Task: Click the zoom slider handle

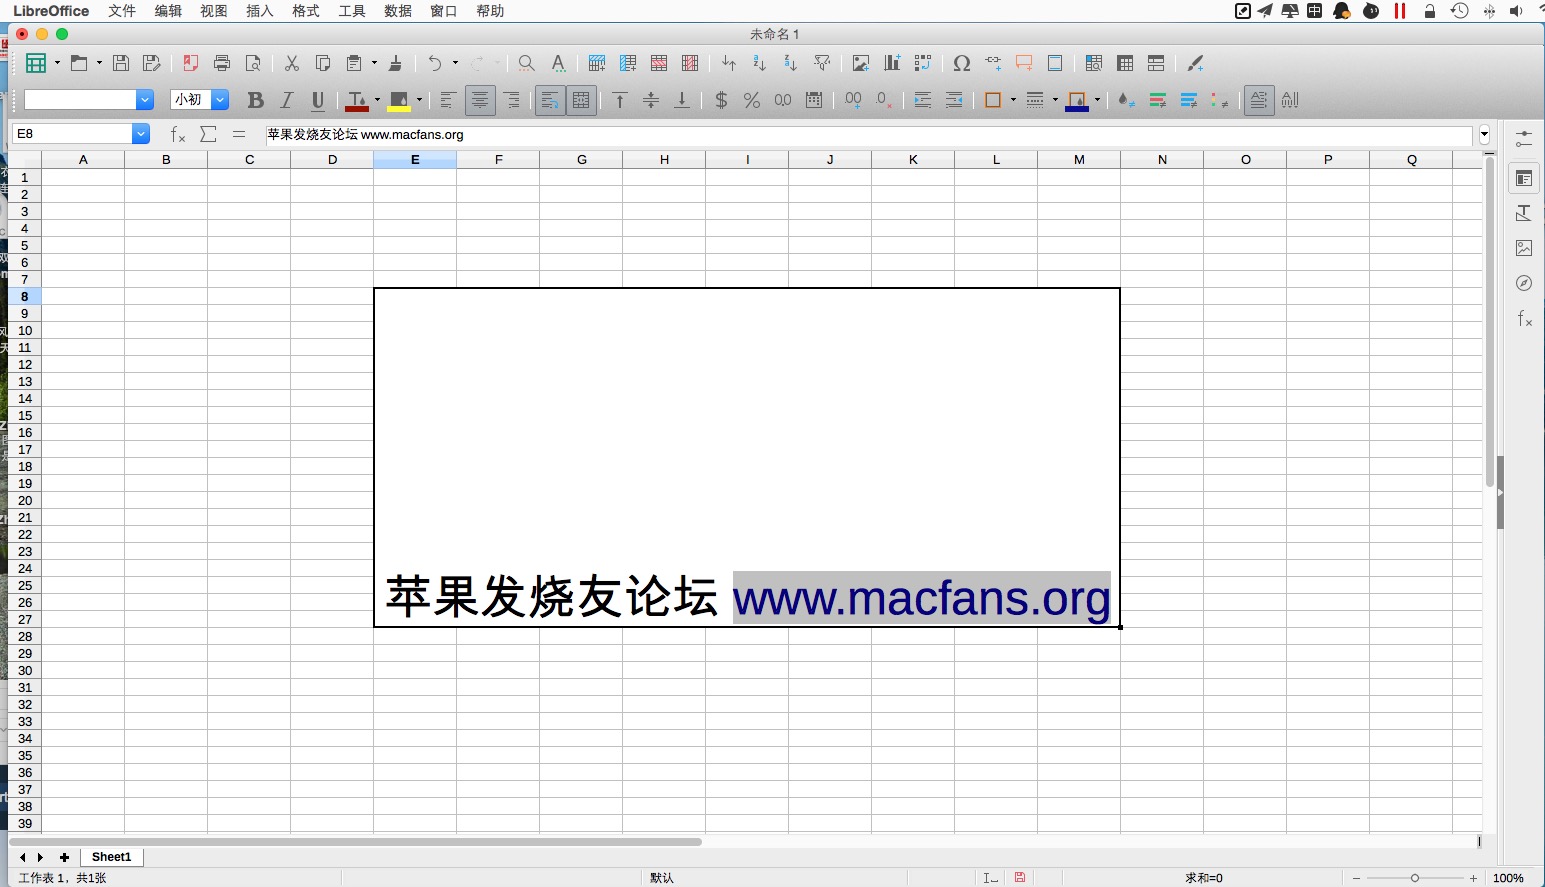Action: [x=1414, y=878]
